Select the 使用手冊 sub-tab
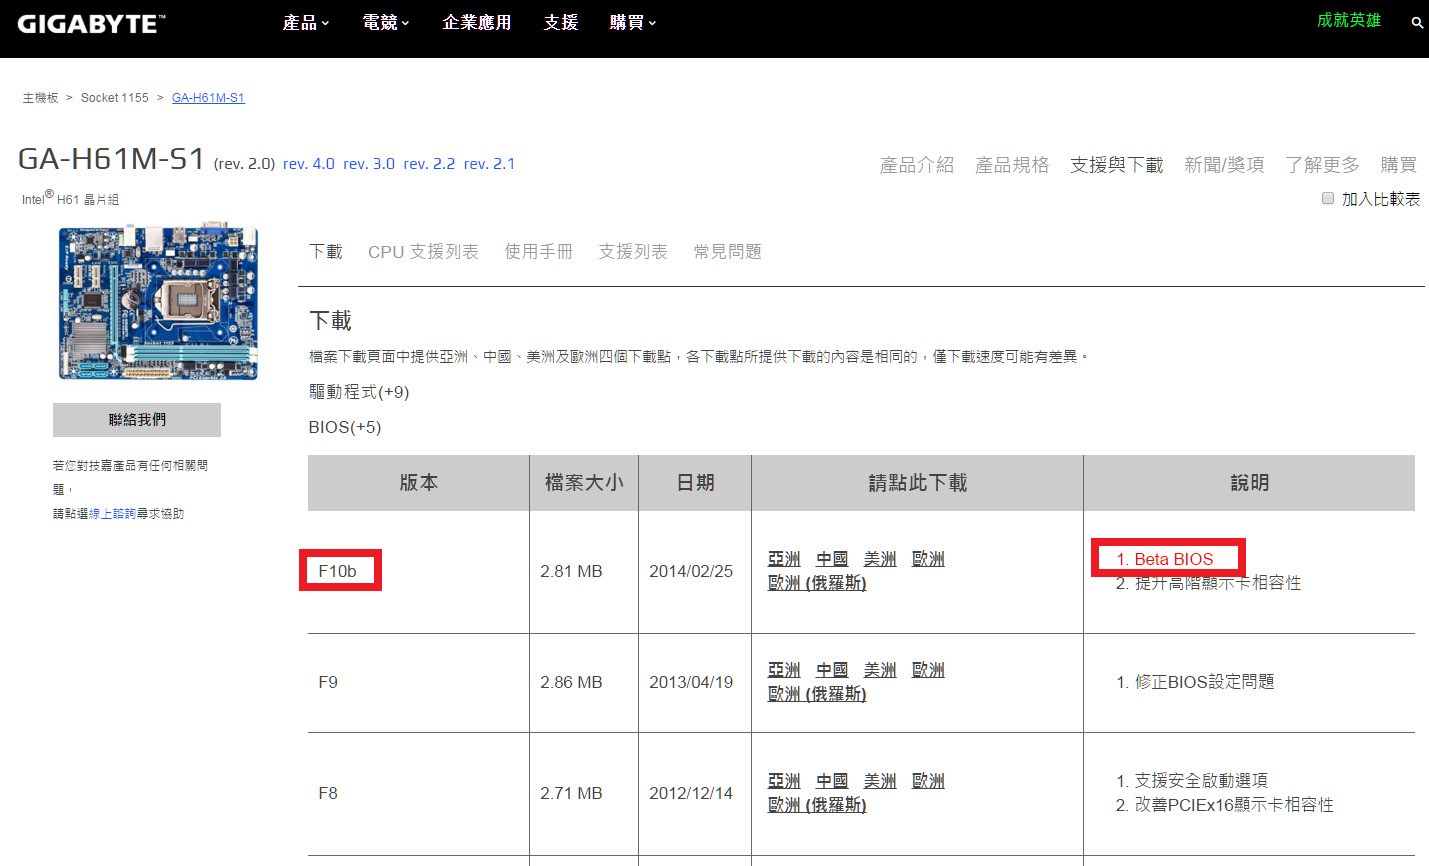This screenshot has width=1429, height=866. 538,252
